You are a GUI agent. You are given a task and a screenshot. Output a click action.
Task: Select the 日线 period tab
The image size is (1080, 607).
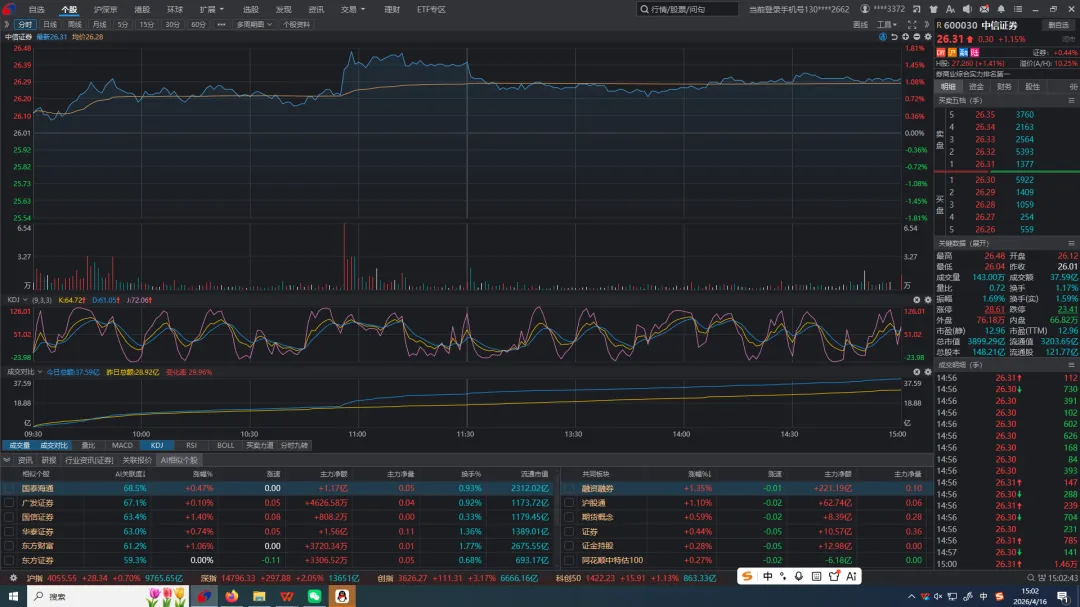50,24
